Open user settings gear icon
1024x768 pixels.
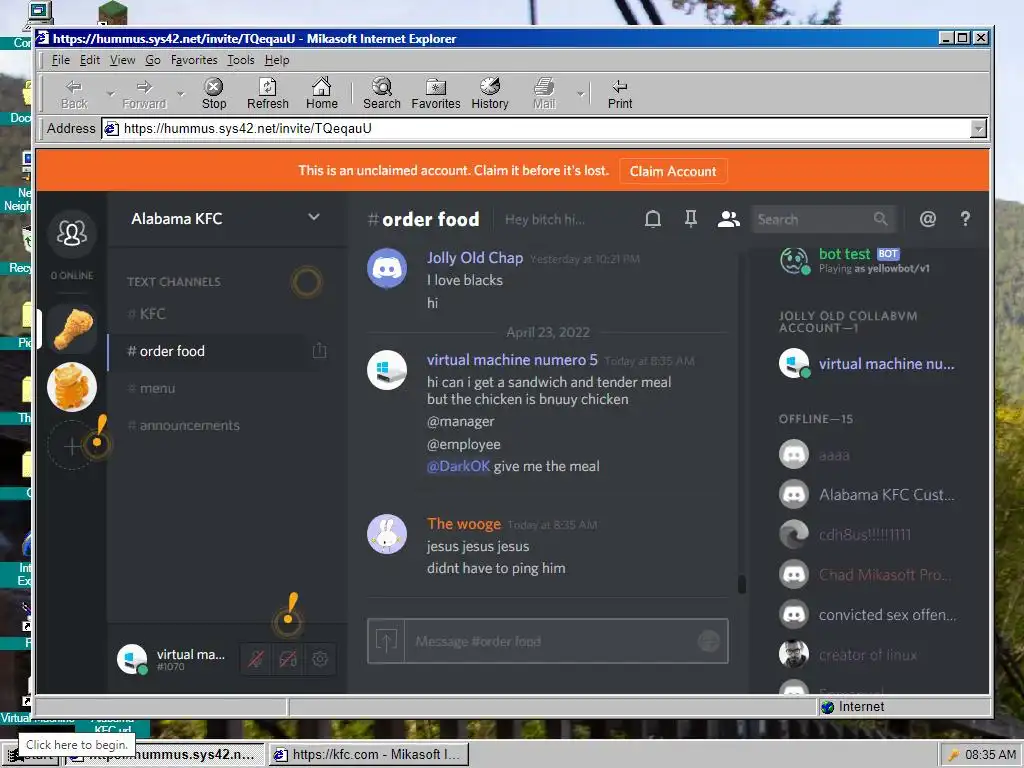[320, 659]
